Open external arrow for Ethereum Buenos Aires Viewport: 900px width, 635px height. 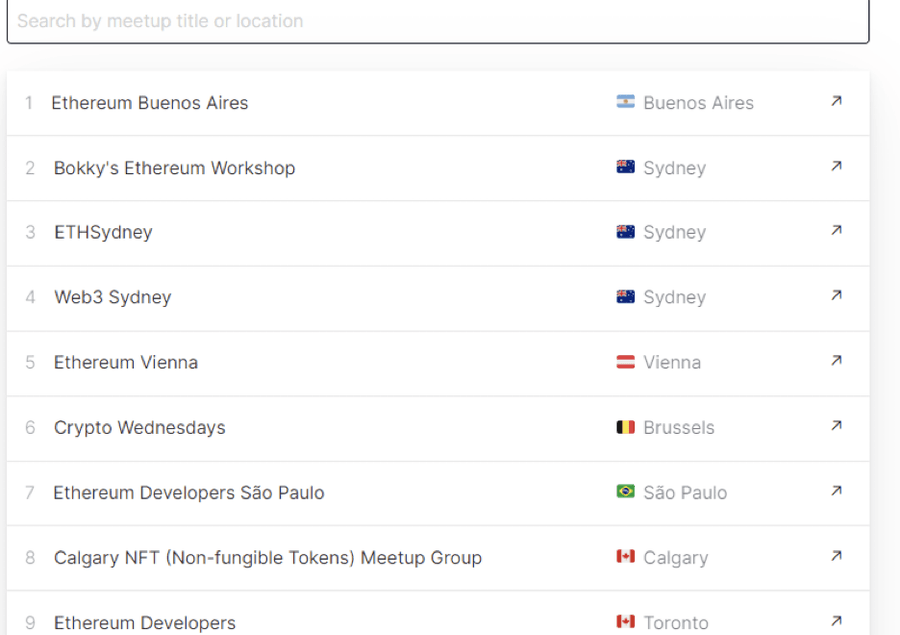[x=836, y=101]
